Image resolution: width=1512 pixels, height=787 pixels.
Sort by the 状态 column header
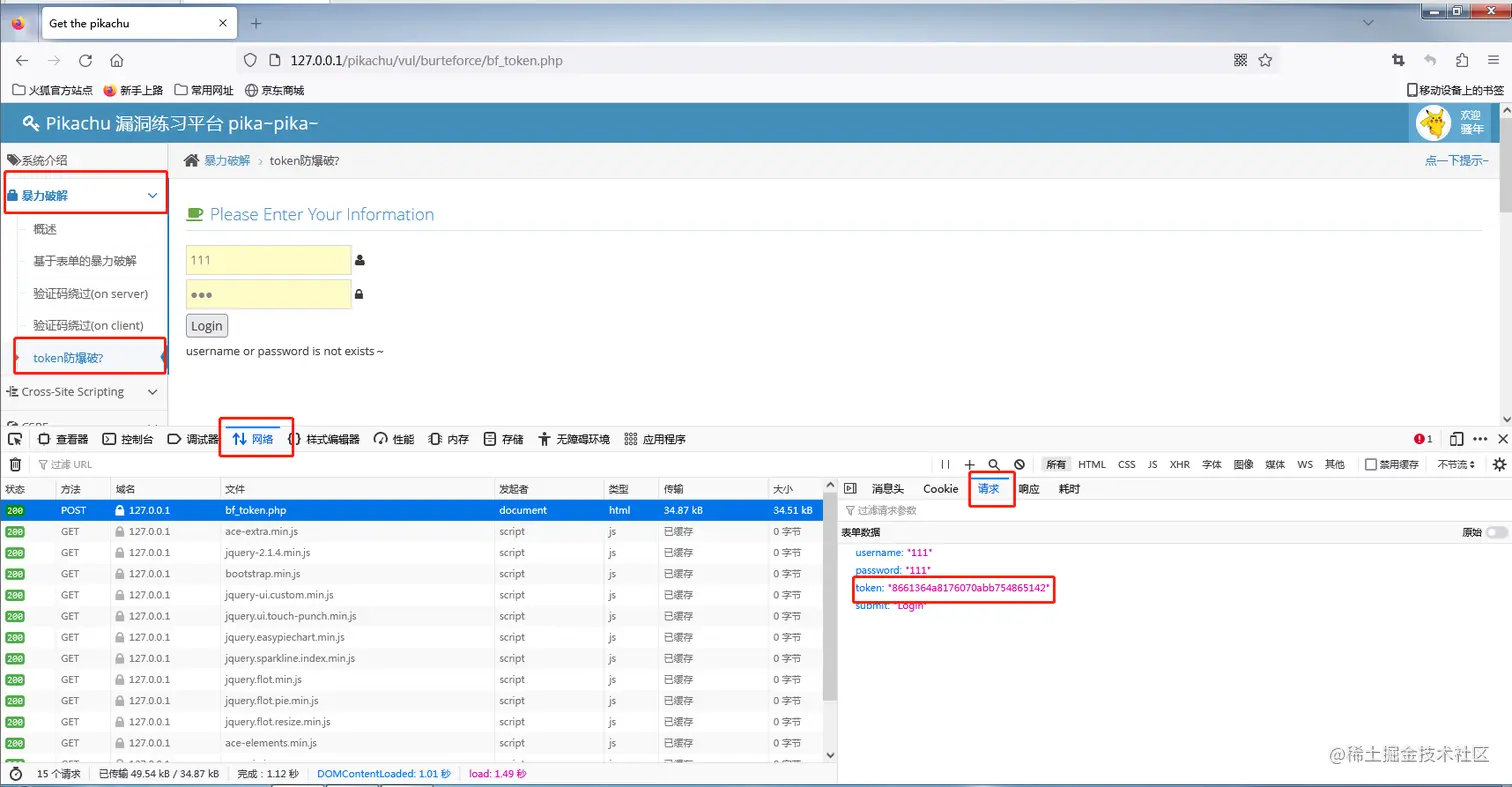click(28, 489)
